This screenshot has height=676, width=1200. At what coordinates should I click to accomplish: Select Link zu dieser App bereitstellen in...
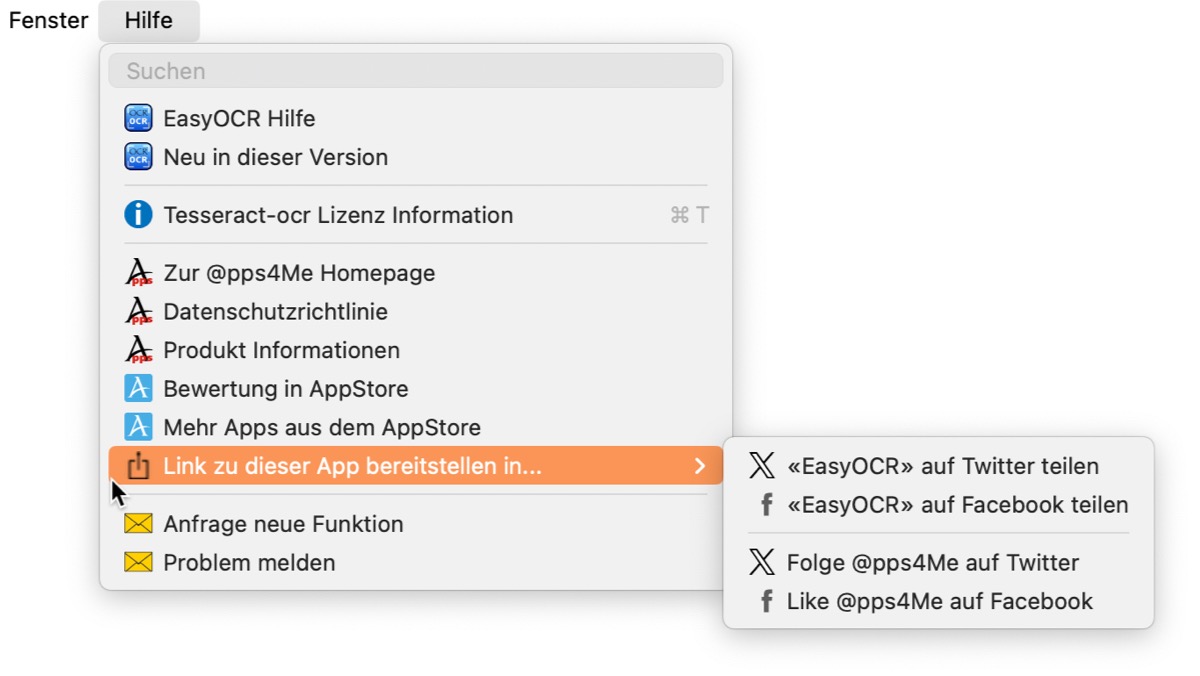coord(416,466)
